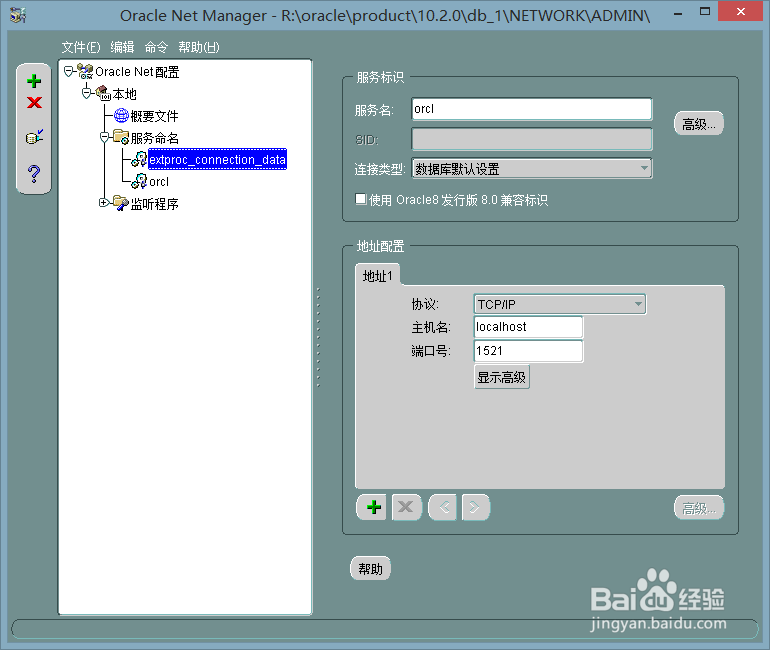Open the 编辑 menu
This screenshot has width=770, height=650.
click(122, 47)
